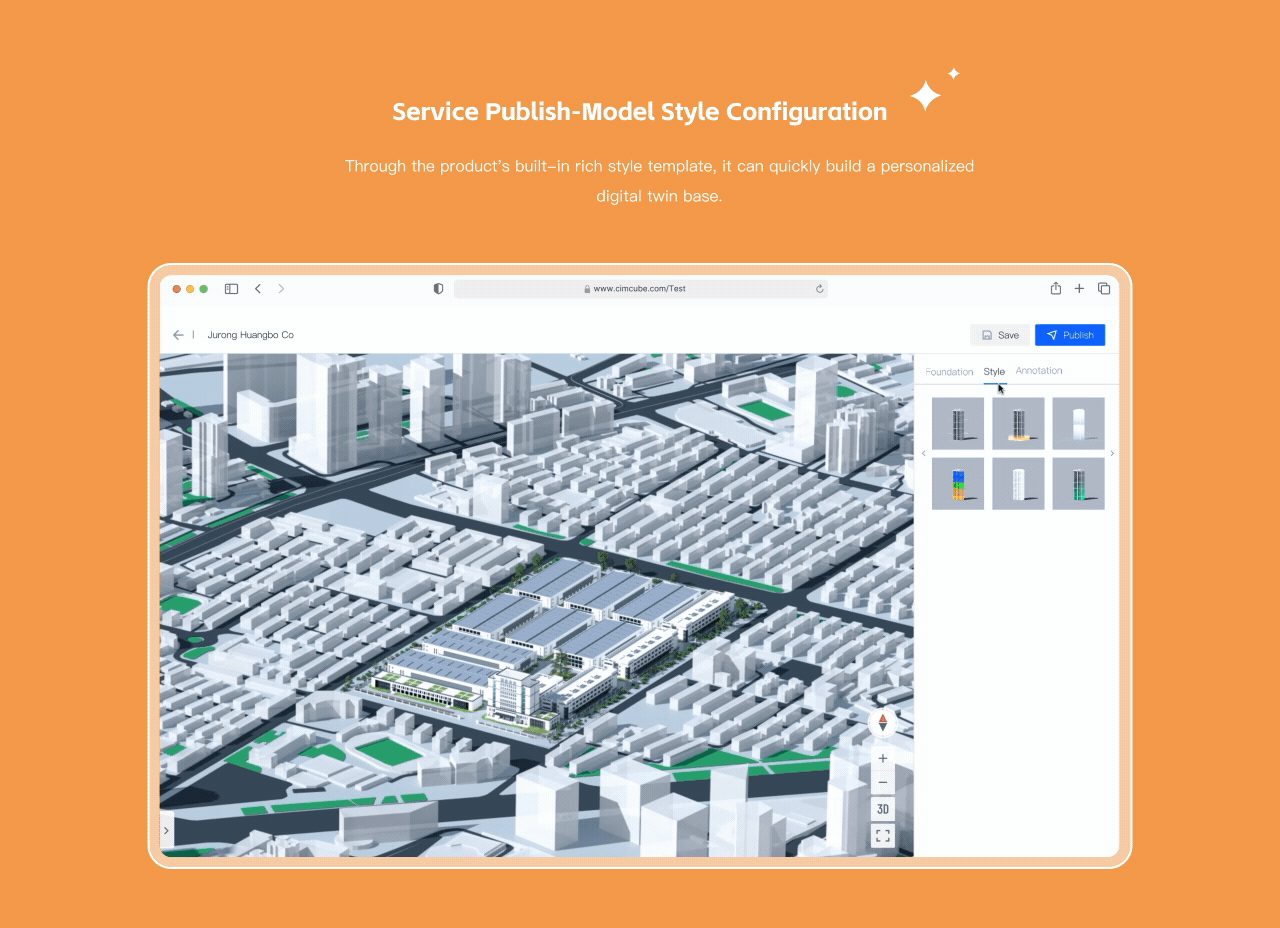Go forward with the browser forward arrow
The width and height of the screenshot is (1280, 928).
pos(281,289)
